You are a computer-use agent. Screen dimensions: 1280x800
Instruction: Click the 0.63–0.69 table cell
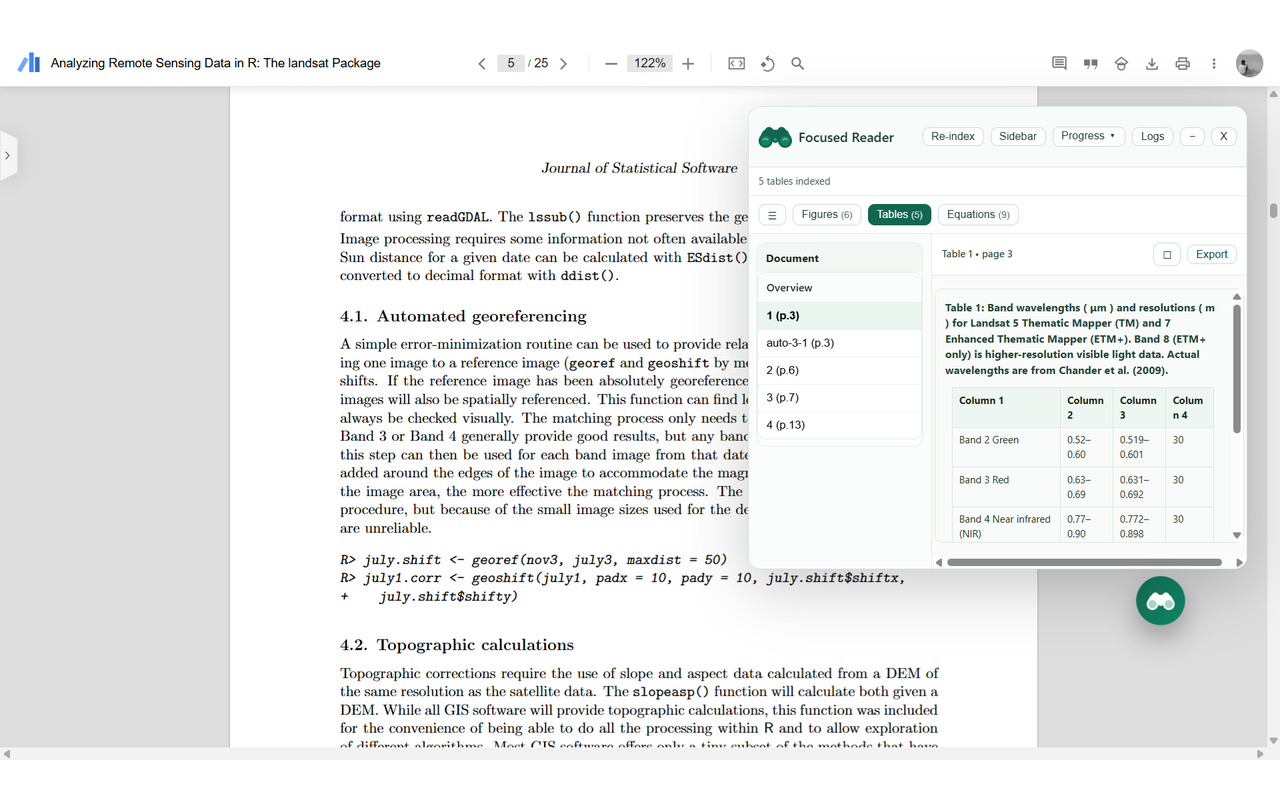tap(1085, 487)
